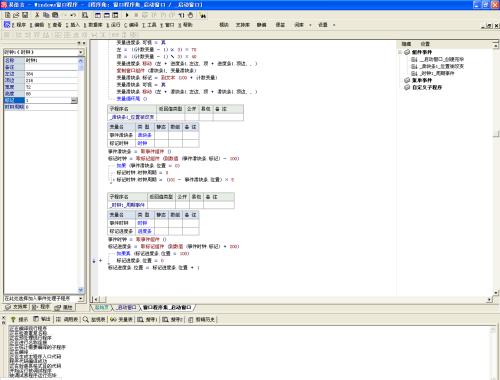Click the Open file toolbar icon
The height and width of the screenshot is (380, 500).
point(16,15)
